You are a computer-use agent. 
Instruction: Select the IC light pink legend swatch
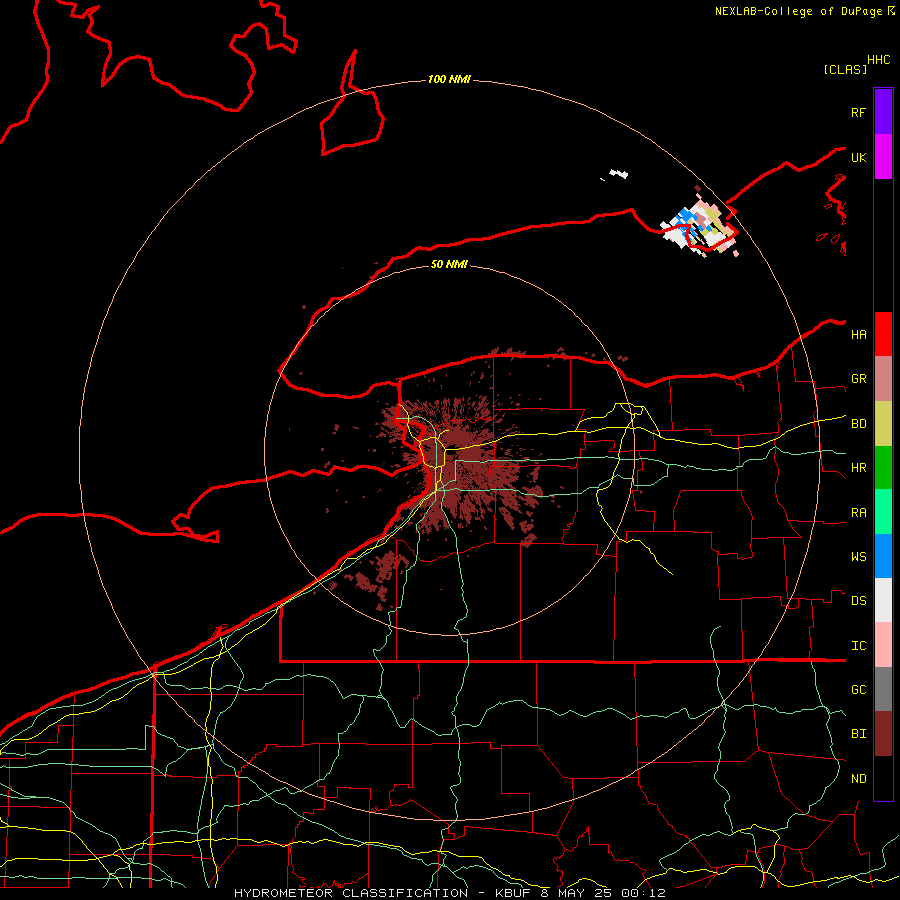(x=883, y=645)
